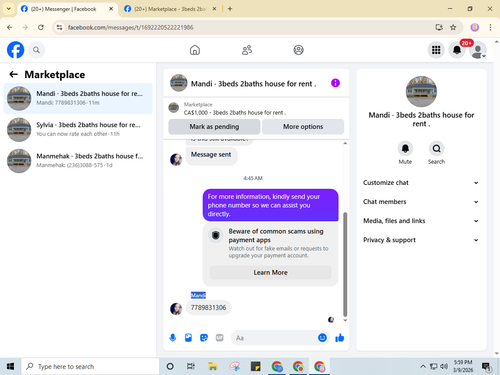Click the 7789831306 message bubble
The width and height of the screenshot is (500, 375).
click(x=208, y=307)
